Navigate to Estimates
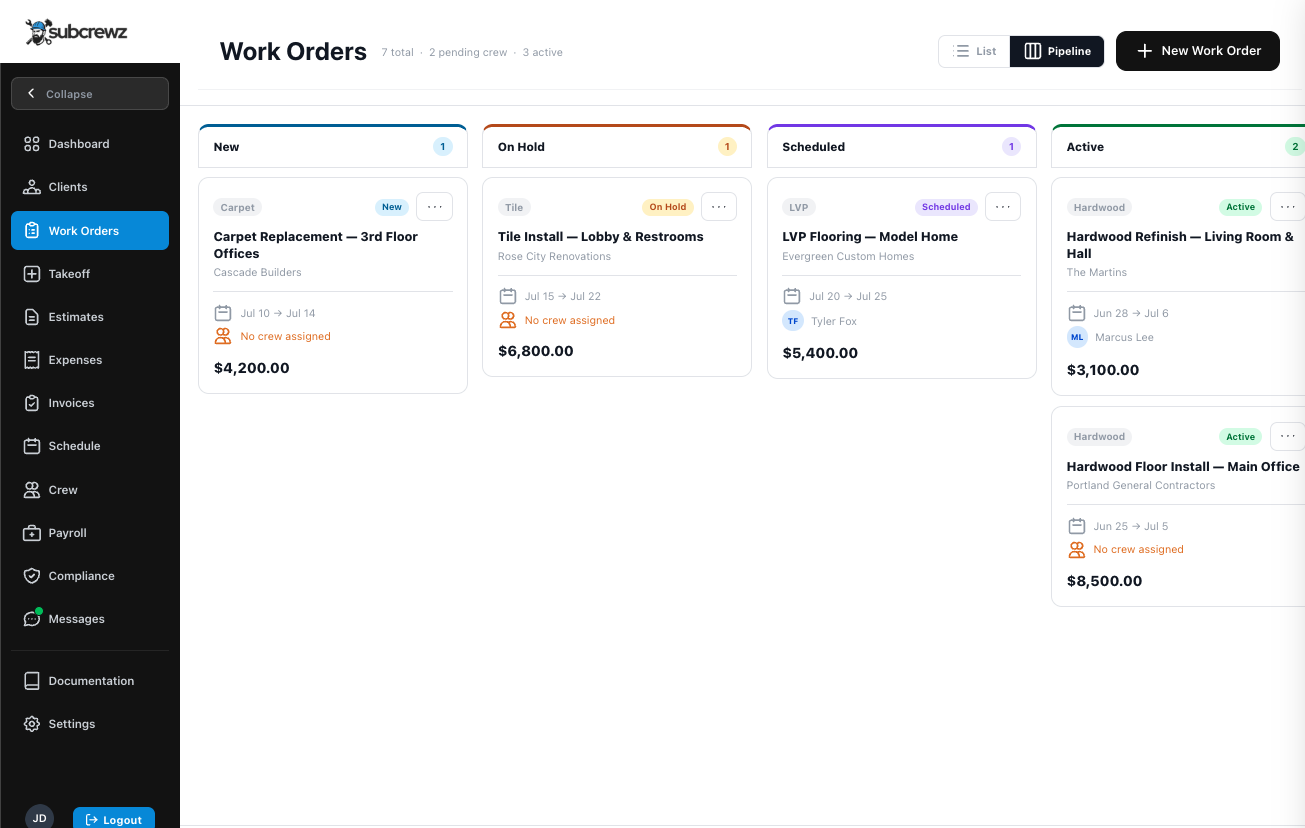This screenshot has width=1305, height=828. pyautogui.click(x=90, y=317)
